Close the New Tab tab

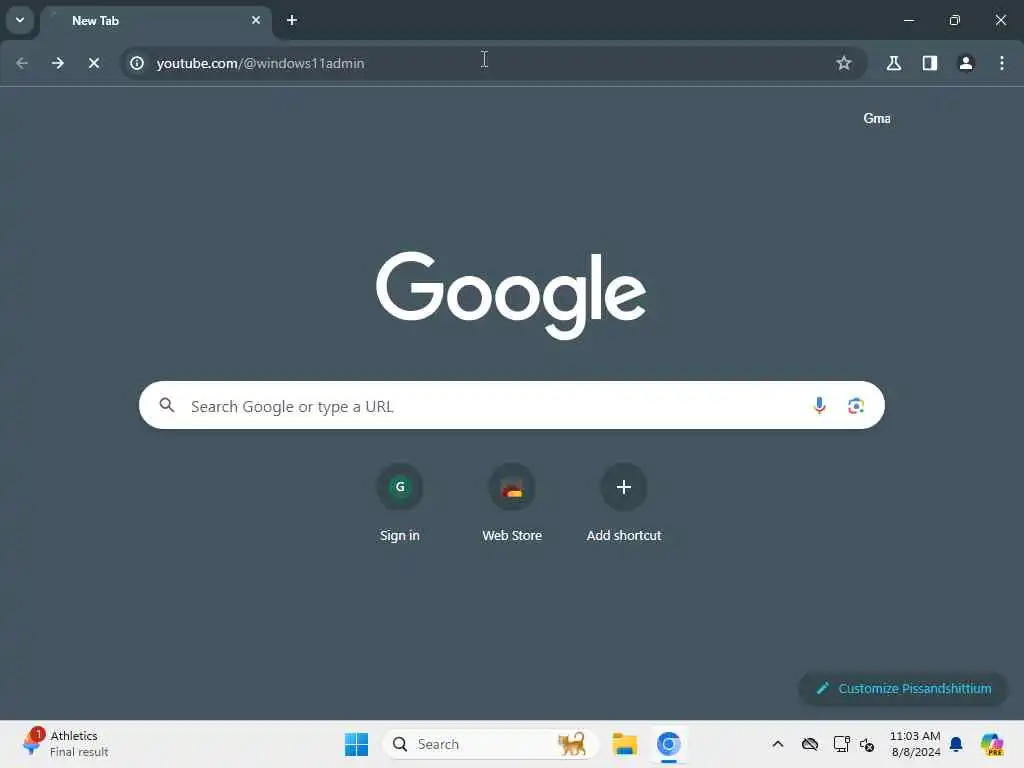point(256,20)
